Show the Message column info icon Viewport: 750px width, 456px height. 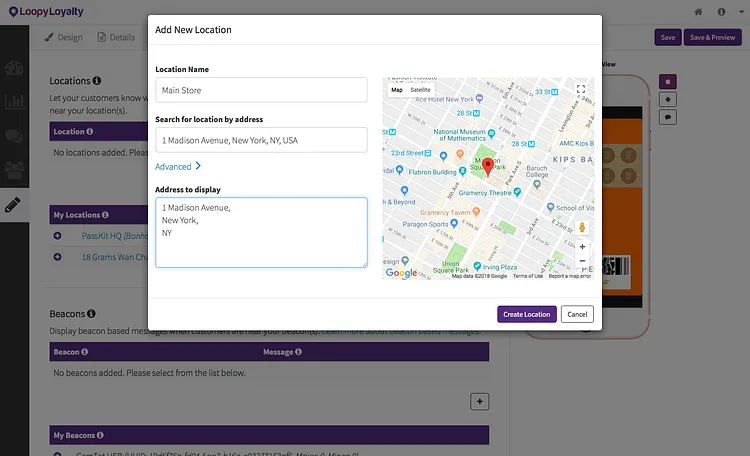tap(298, 352)
